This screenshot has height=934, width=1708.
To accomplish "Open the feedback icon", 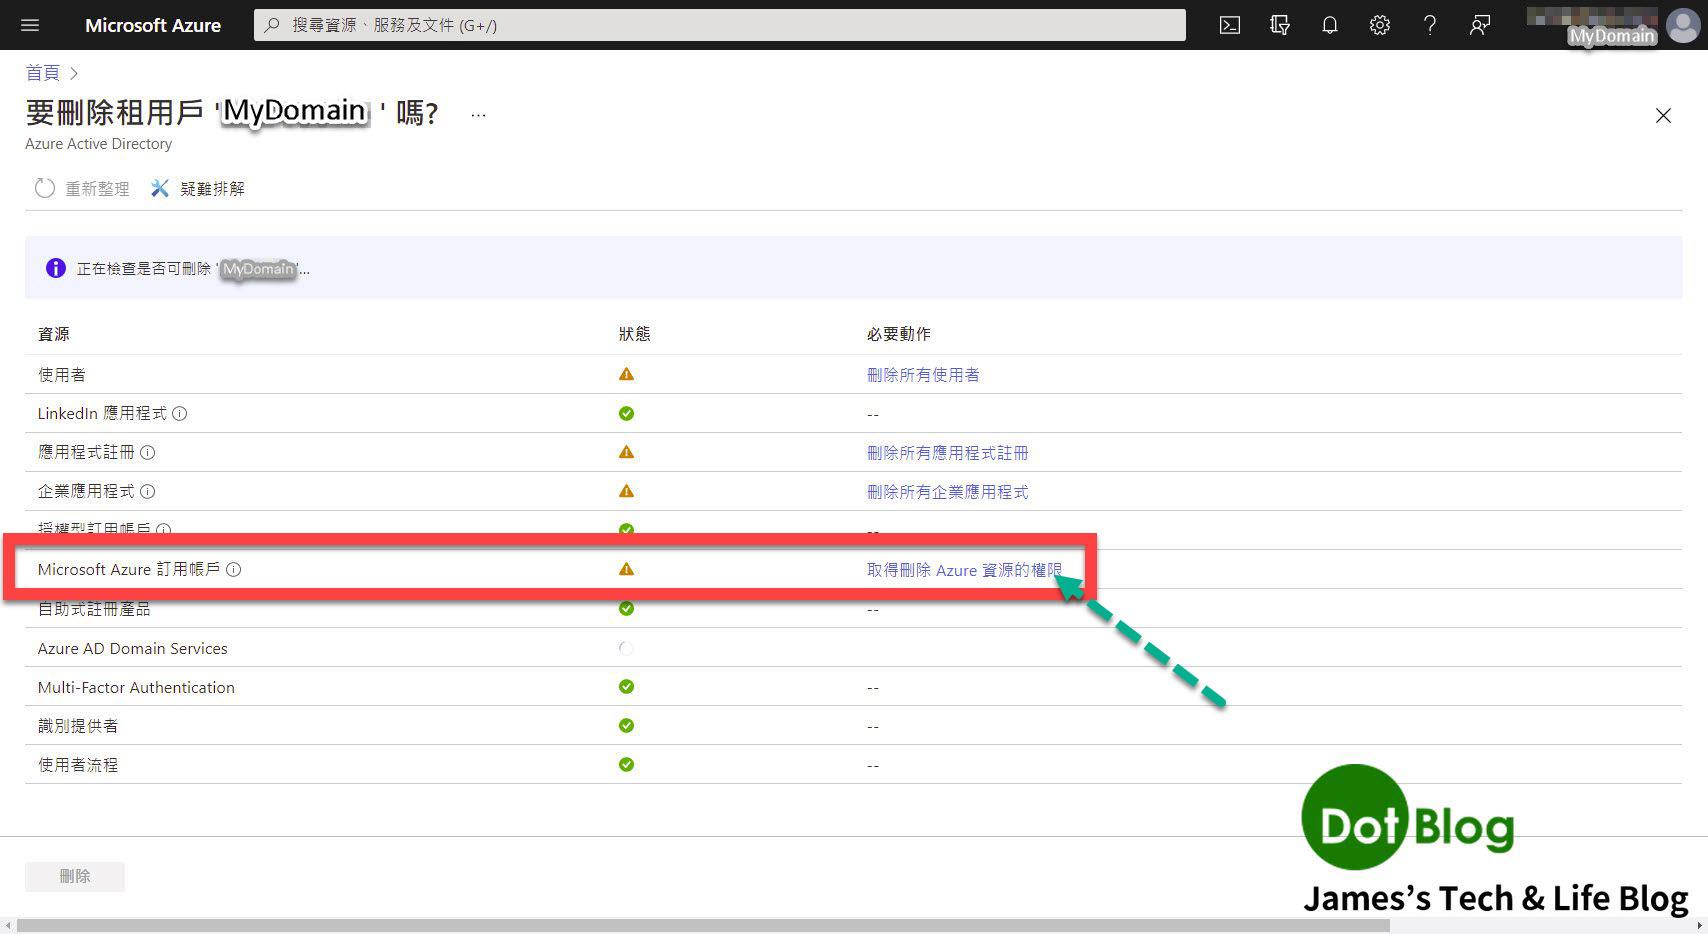I will click(1480, 25).
